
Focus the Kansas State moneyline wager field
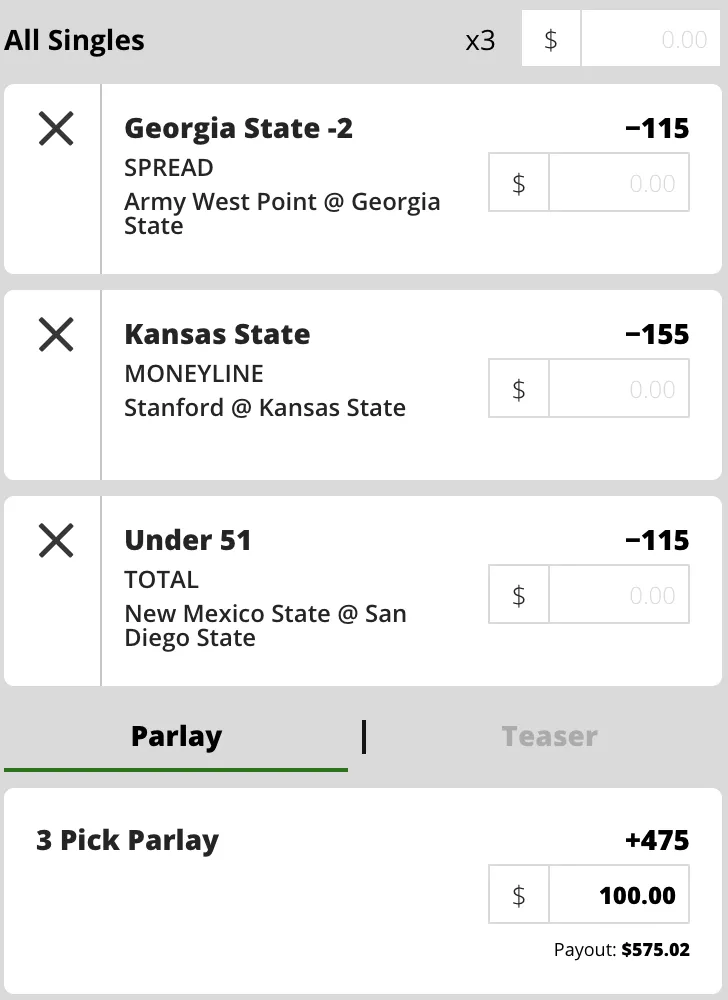point(618,389)
